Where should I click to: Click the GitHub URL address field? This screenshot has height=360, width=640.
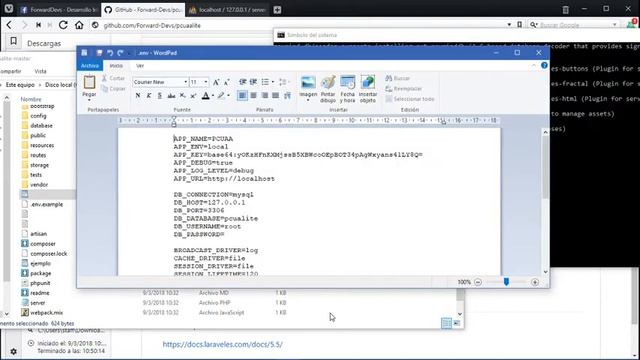point(302,25)
